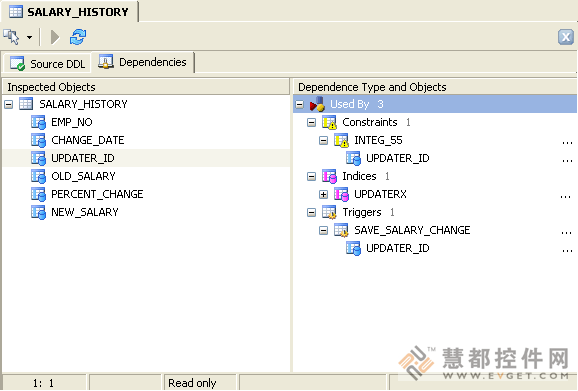
Task: Collapse the Constraints group
Action: (311, 122)
